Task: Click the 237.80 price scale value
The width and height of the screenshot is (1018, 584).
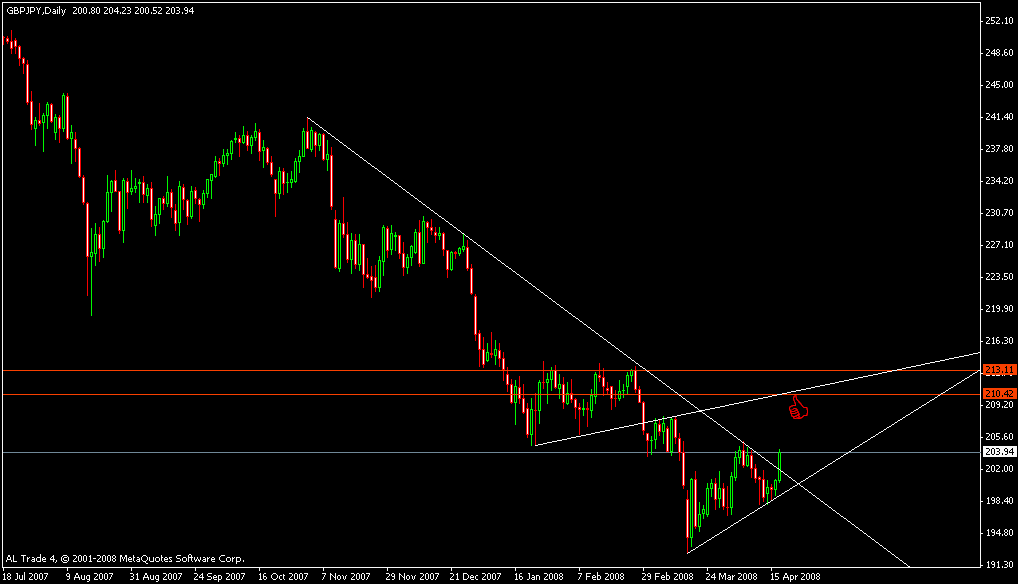Action: [x=999, y=149]
